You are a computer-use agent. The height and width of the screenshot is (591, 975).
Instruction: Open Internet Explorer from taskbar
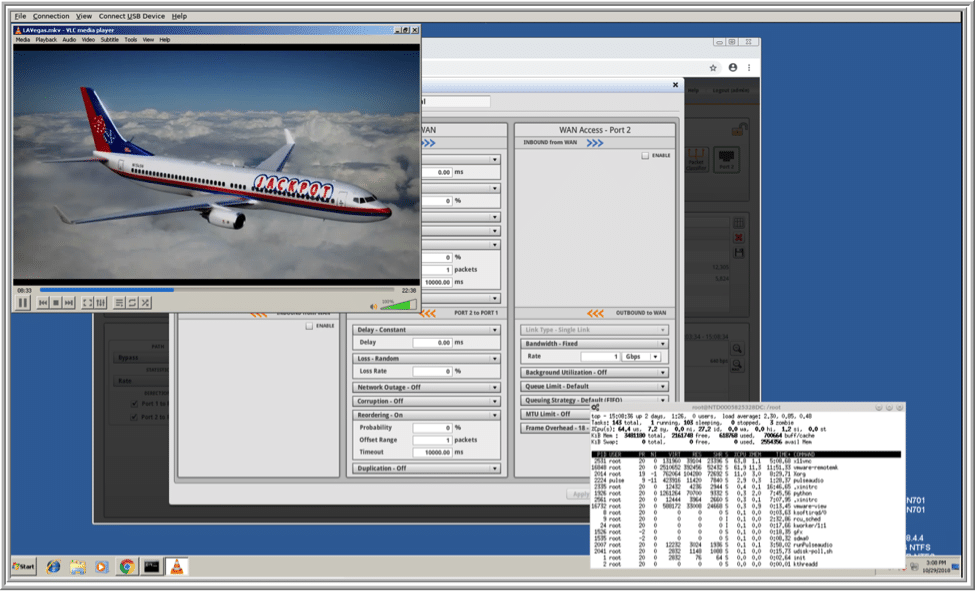coord(53,567)
